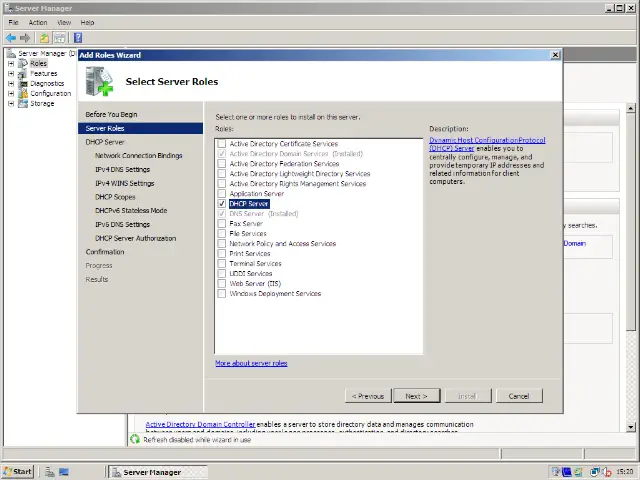Enable the Web Server (IIS) checkbox
This screenshot has width=640, height=480.
pos(222,284)
